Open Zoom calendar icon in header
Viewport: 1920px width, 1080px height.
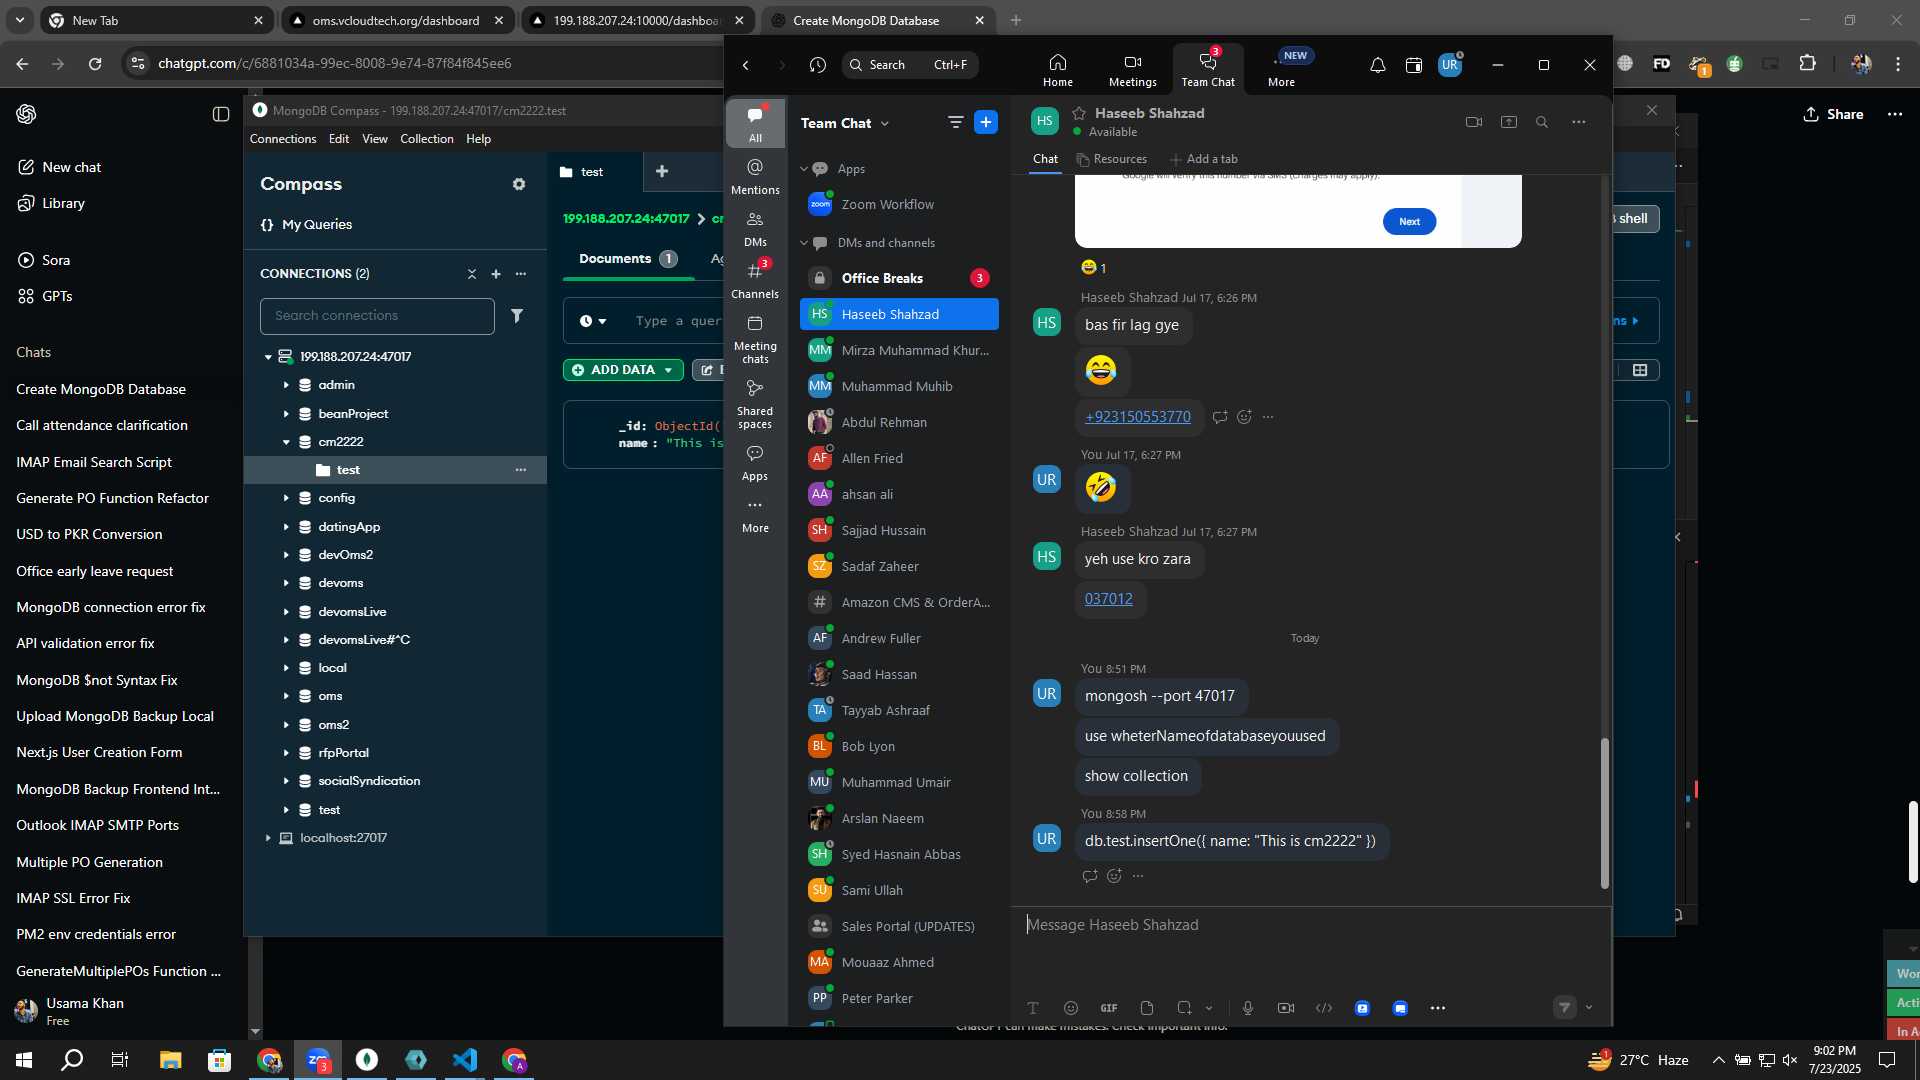point(1413,65)
